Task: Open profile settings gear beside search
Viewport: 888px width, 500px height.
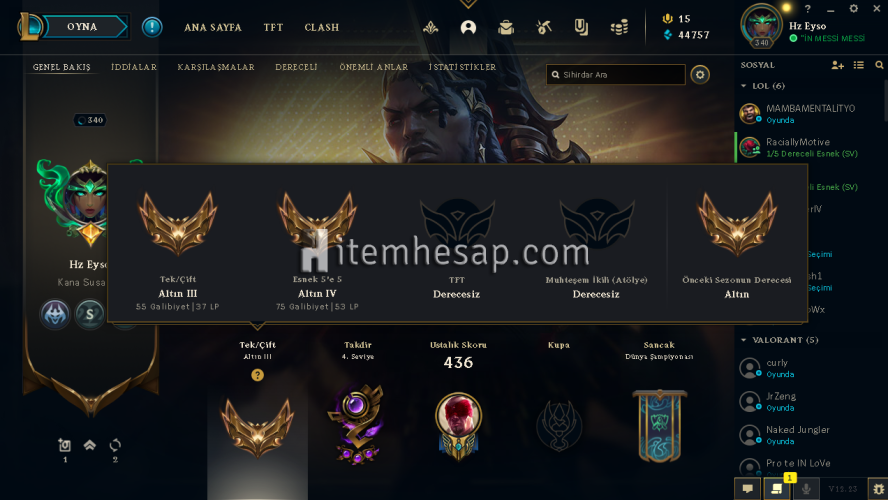Action: click(x=700, y=75)
